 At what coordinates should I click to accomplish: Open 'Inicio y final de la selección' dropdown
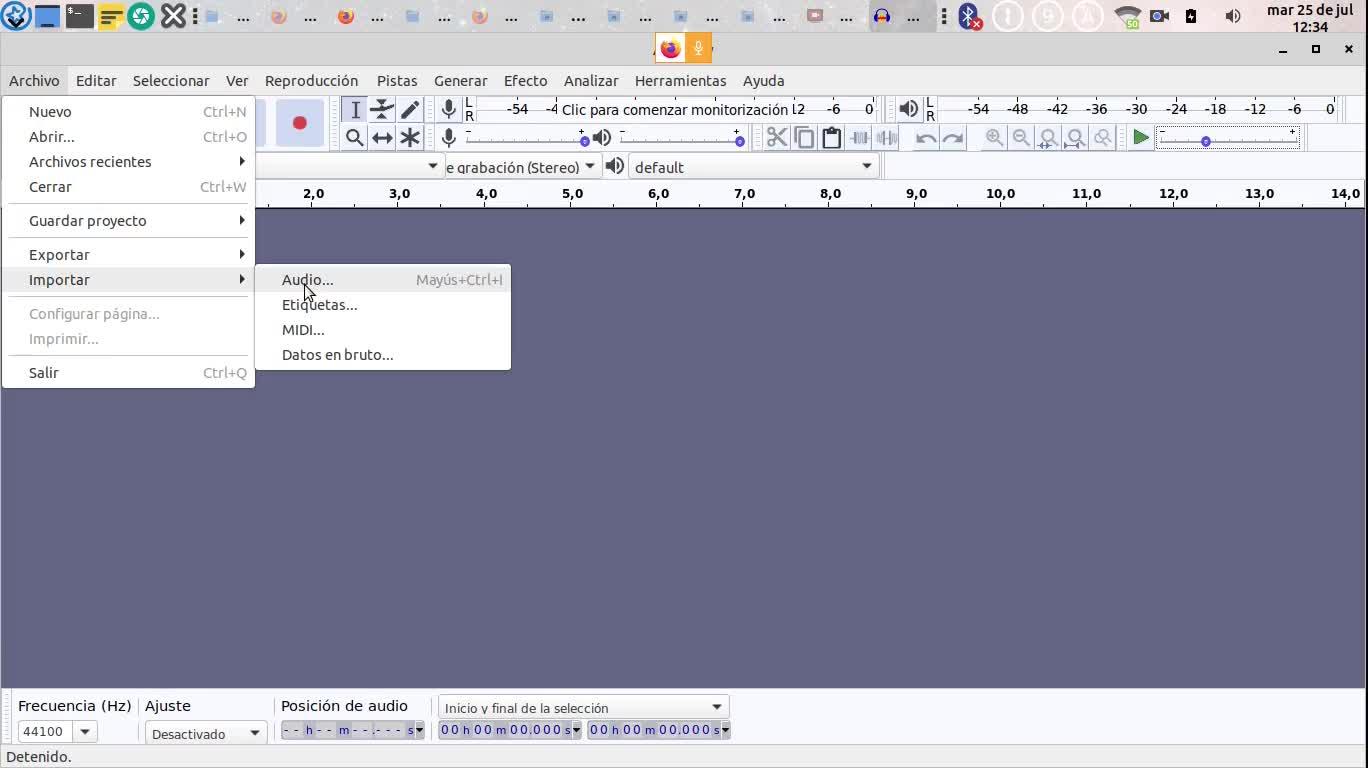coord(584,707)
